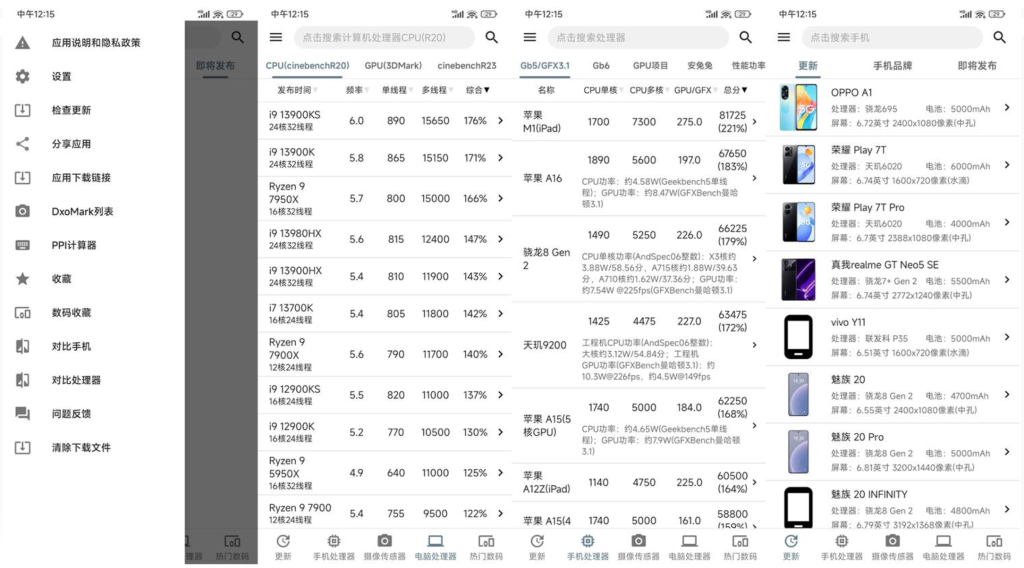Open 对比手机 phone compare icon
This screenshot has height=568, width=1024.
click(23, 346)
